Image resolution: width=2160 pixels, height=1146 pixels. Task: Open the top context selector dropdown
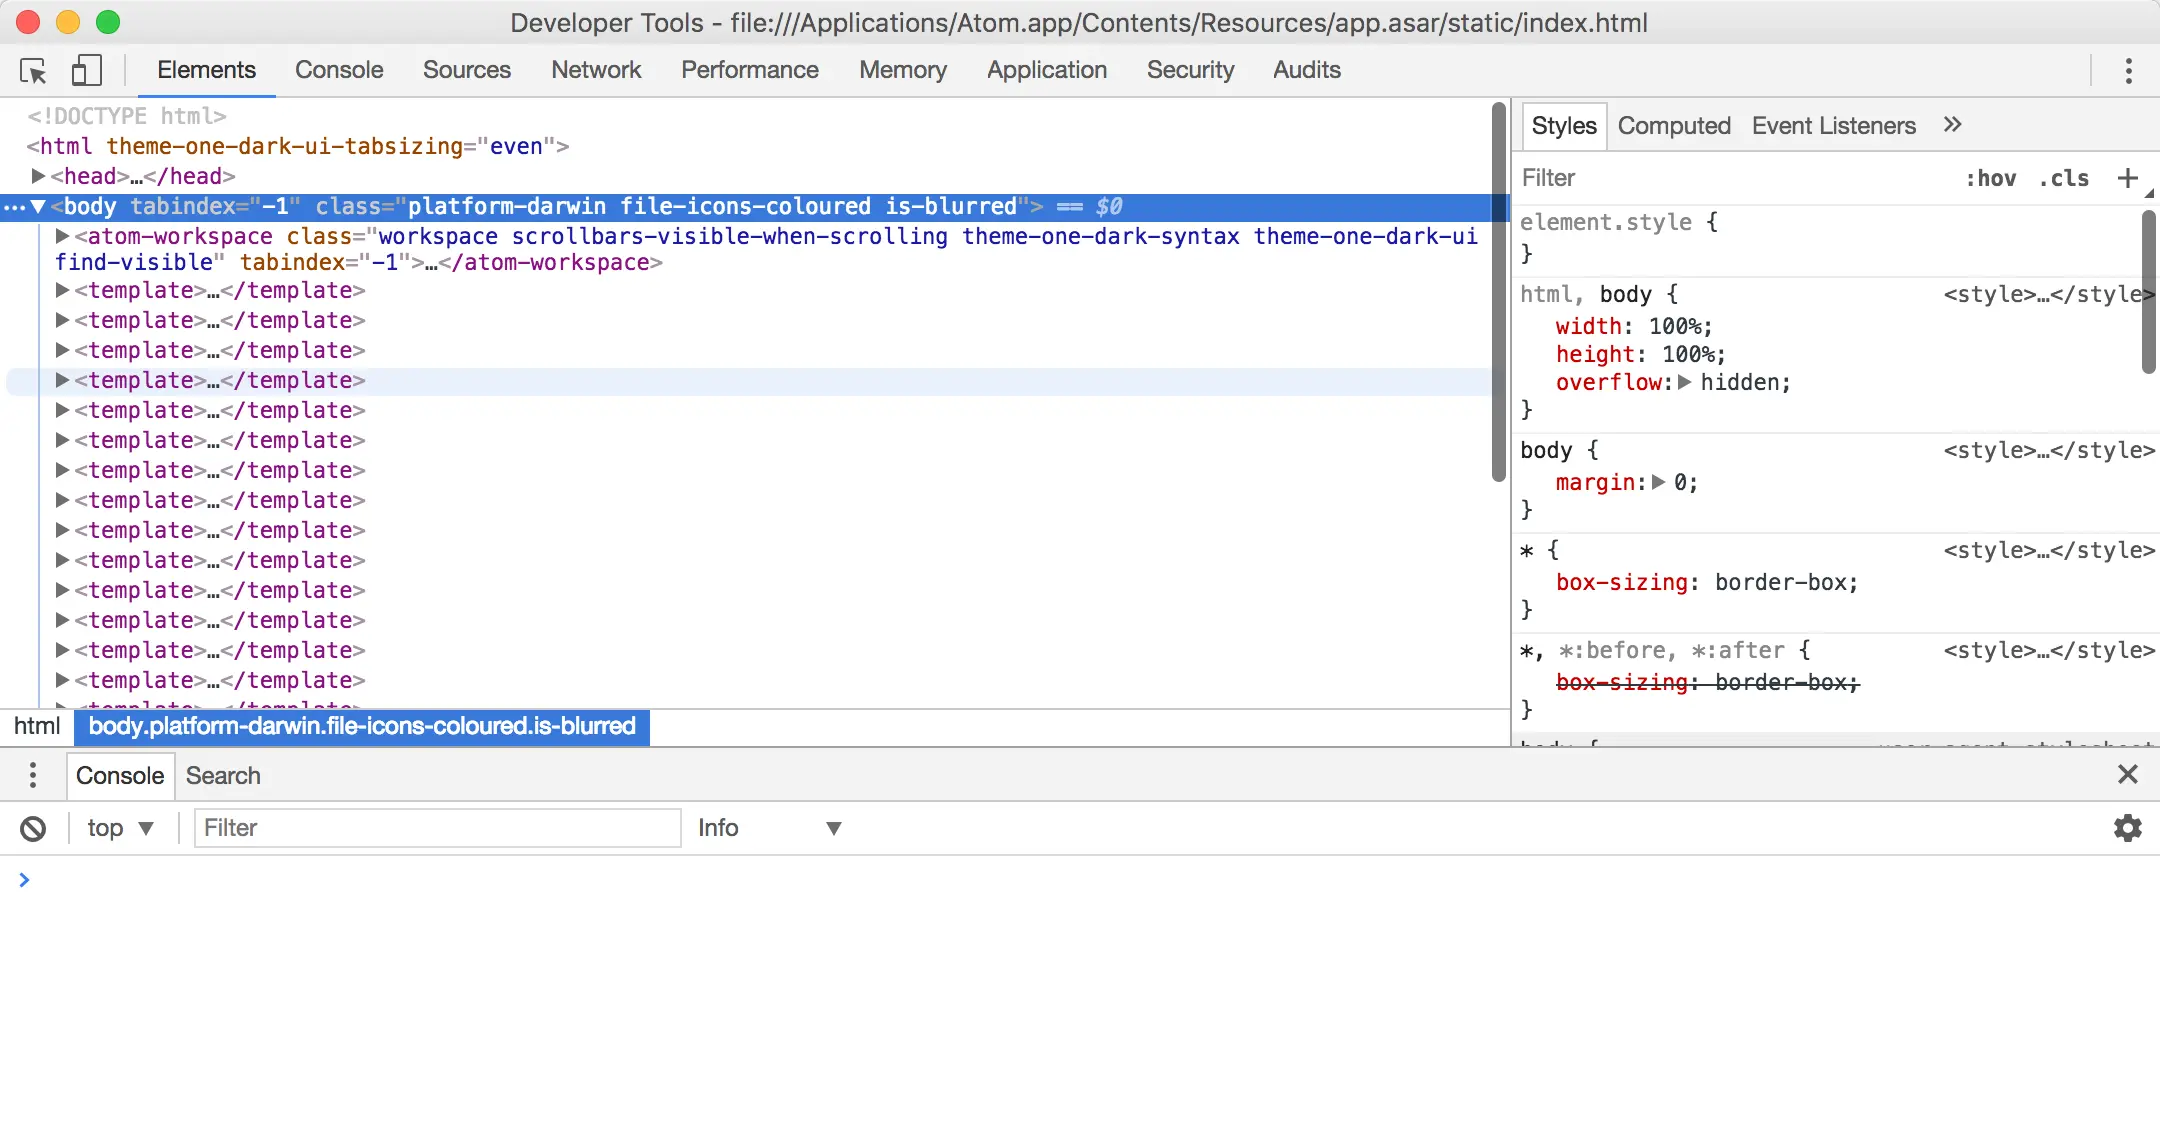pyautogui.click(x=120, y=828)
